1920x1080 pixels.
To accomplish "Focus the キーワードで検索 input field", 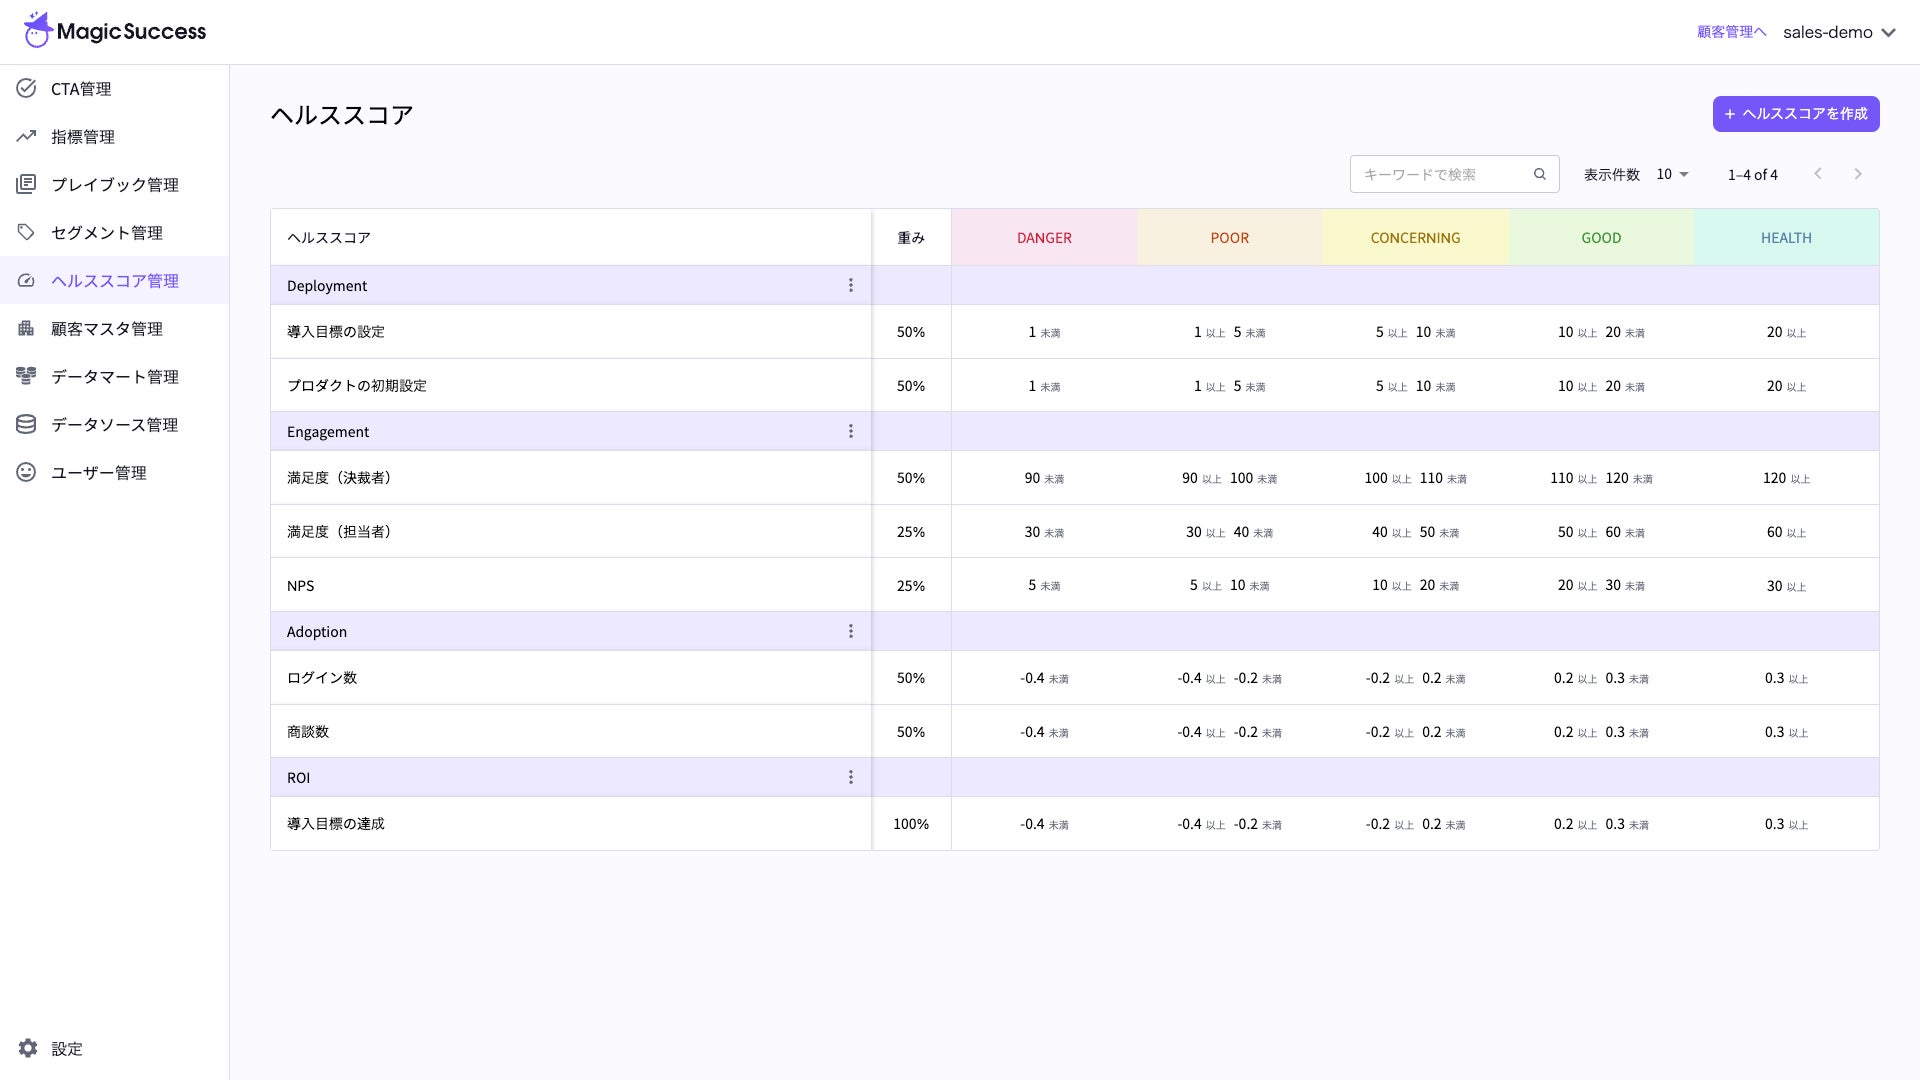I will coord(1440,174).
